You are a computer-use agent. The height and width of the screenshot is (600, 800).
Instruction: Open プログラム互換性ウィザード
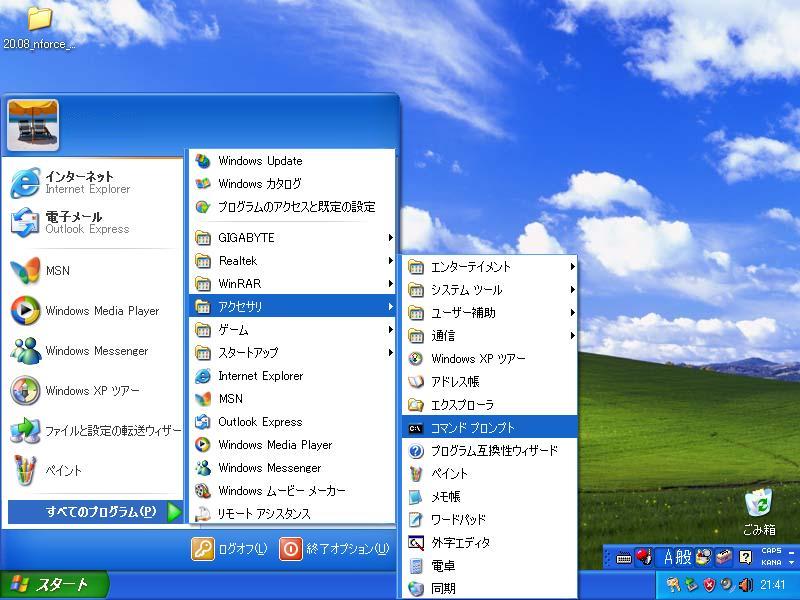tap(490, 451)
